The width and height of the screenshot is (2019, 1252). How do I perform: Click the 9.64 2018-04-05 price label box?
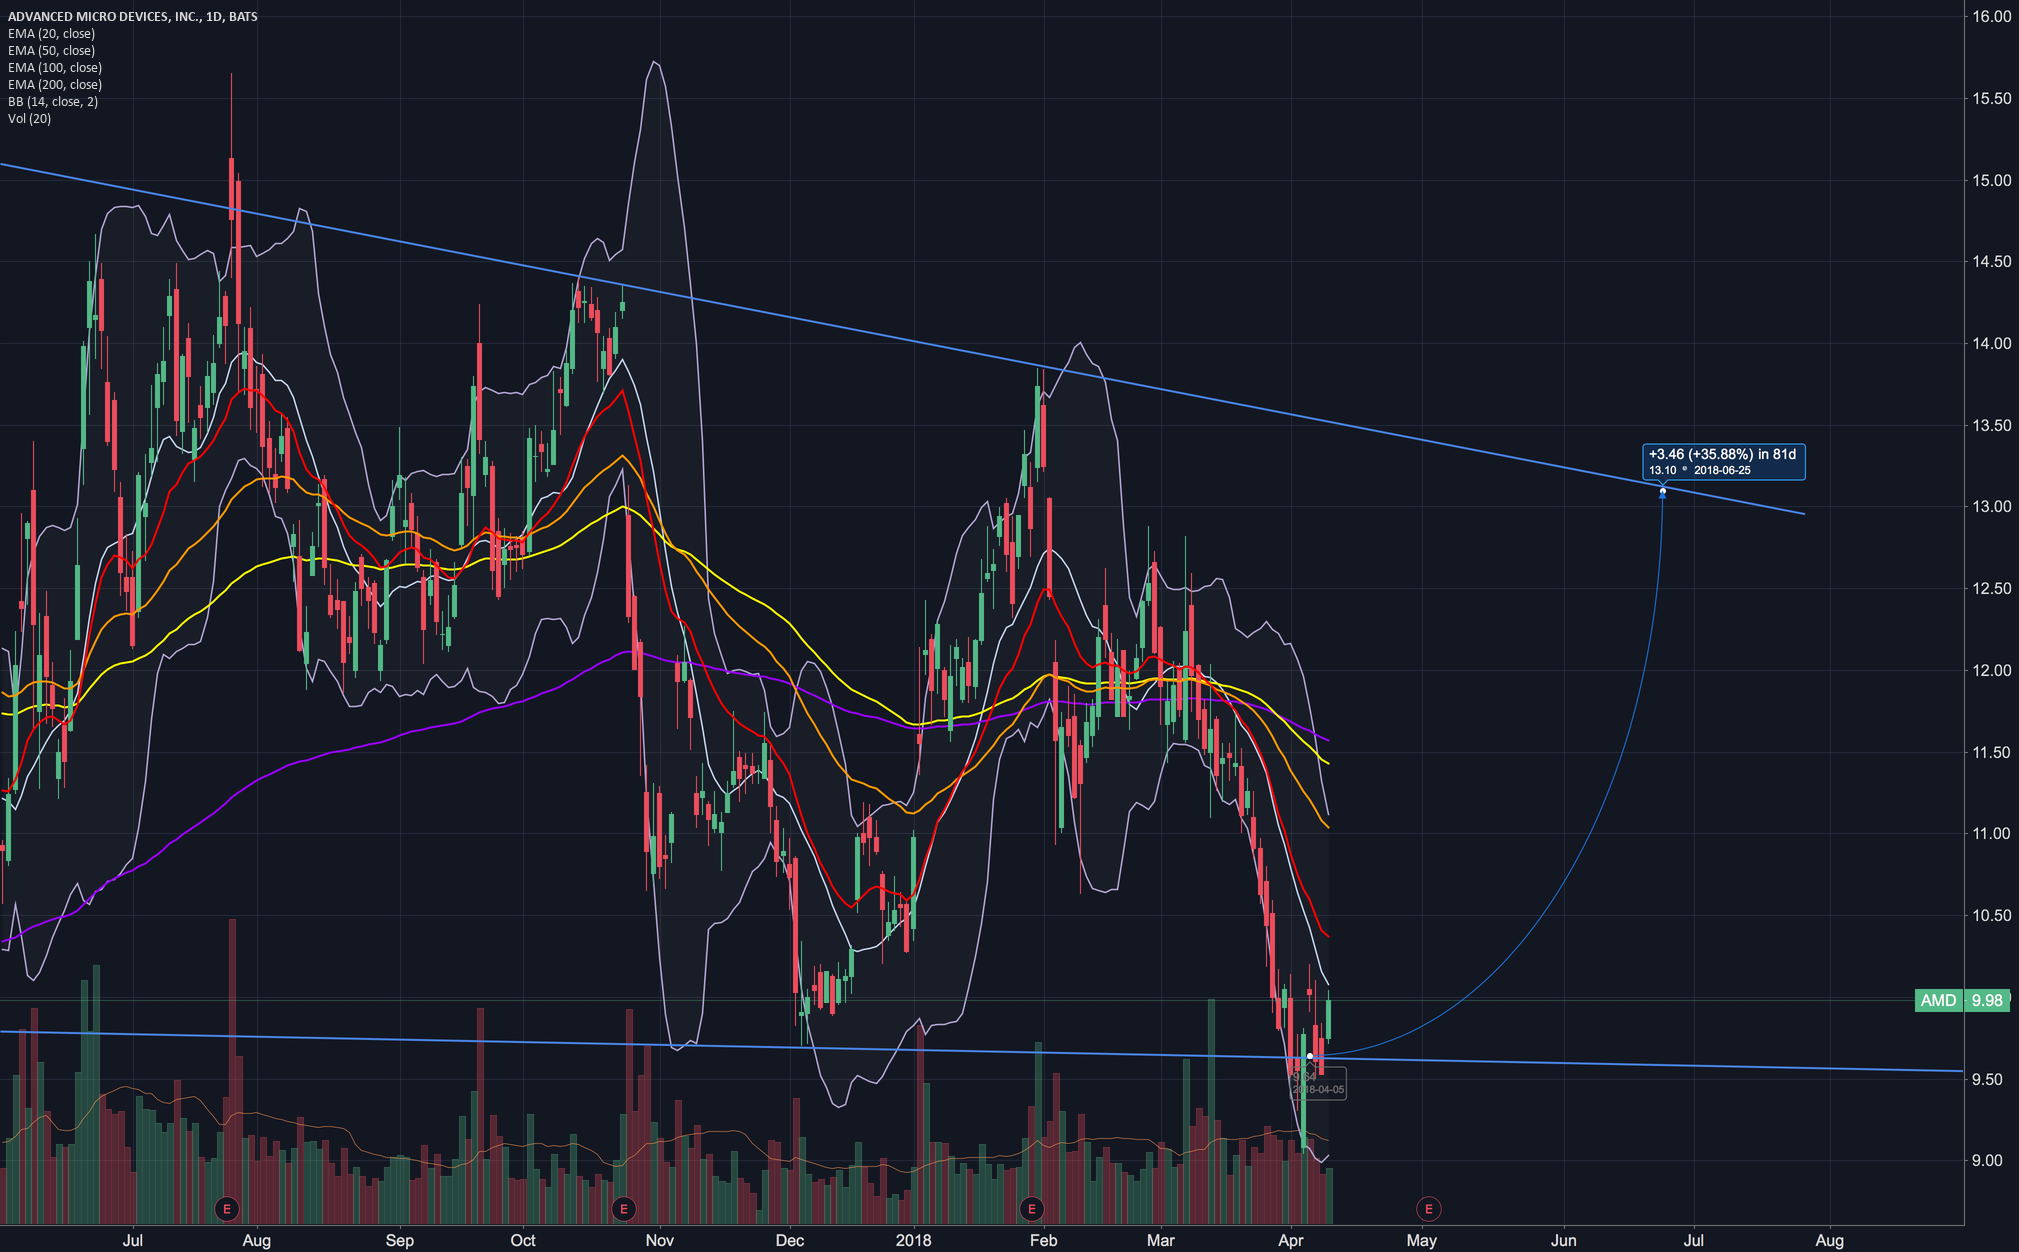point(1319,1084)
